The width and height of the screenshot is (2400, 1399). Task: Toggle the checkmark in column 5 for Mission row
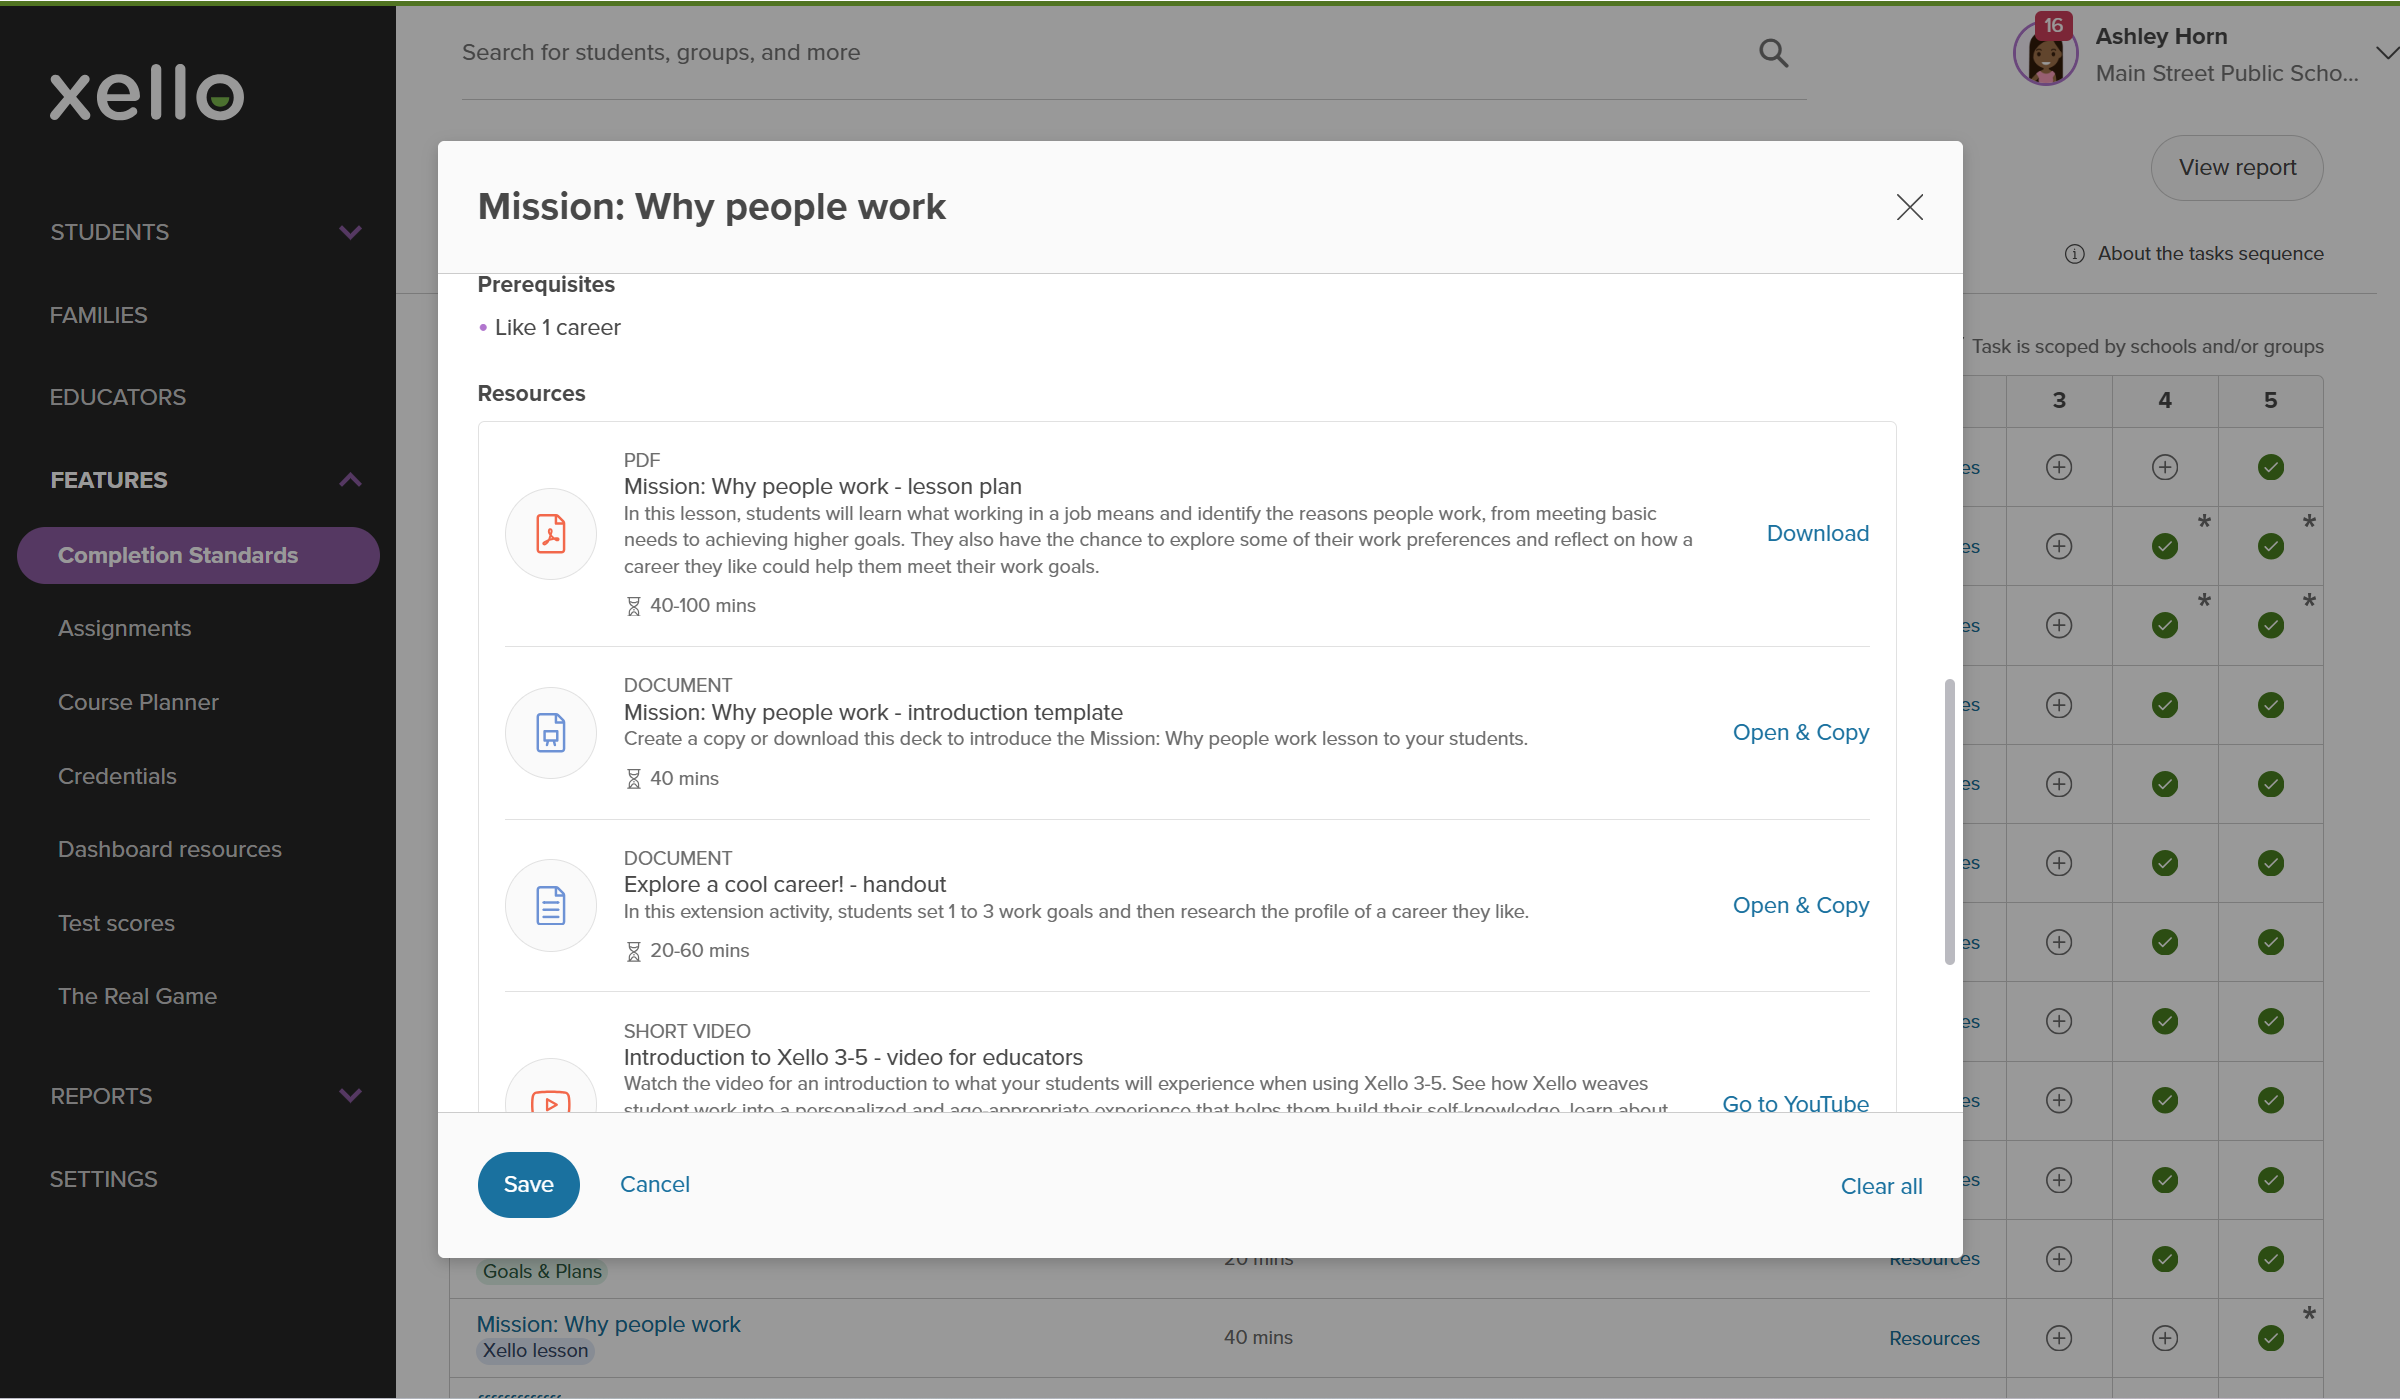(x=2271, y=1336)
